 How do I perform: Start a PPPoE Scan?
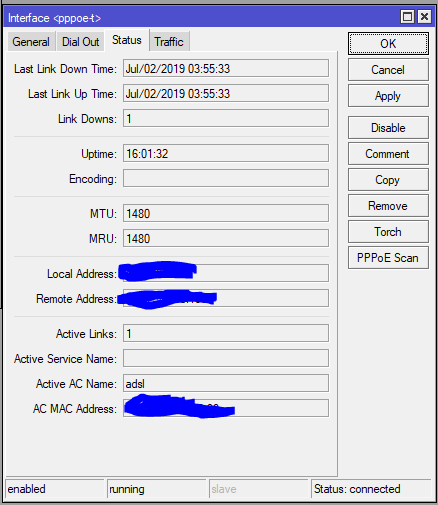click(x=388, y=258)
